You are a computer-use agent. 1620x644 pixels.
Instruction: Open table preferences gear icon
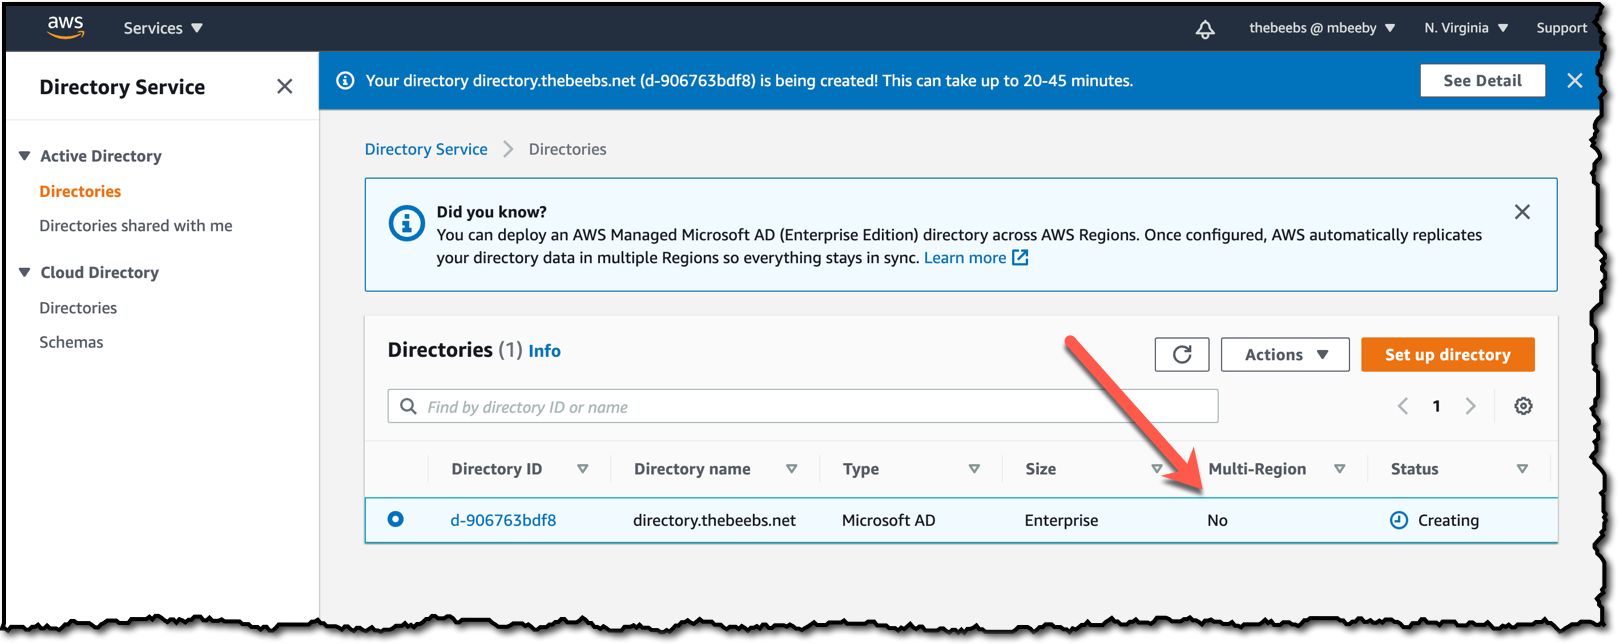pos(1523,406)
